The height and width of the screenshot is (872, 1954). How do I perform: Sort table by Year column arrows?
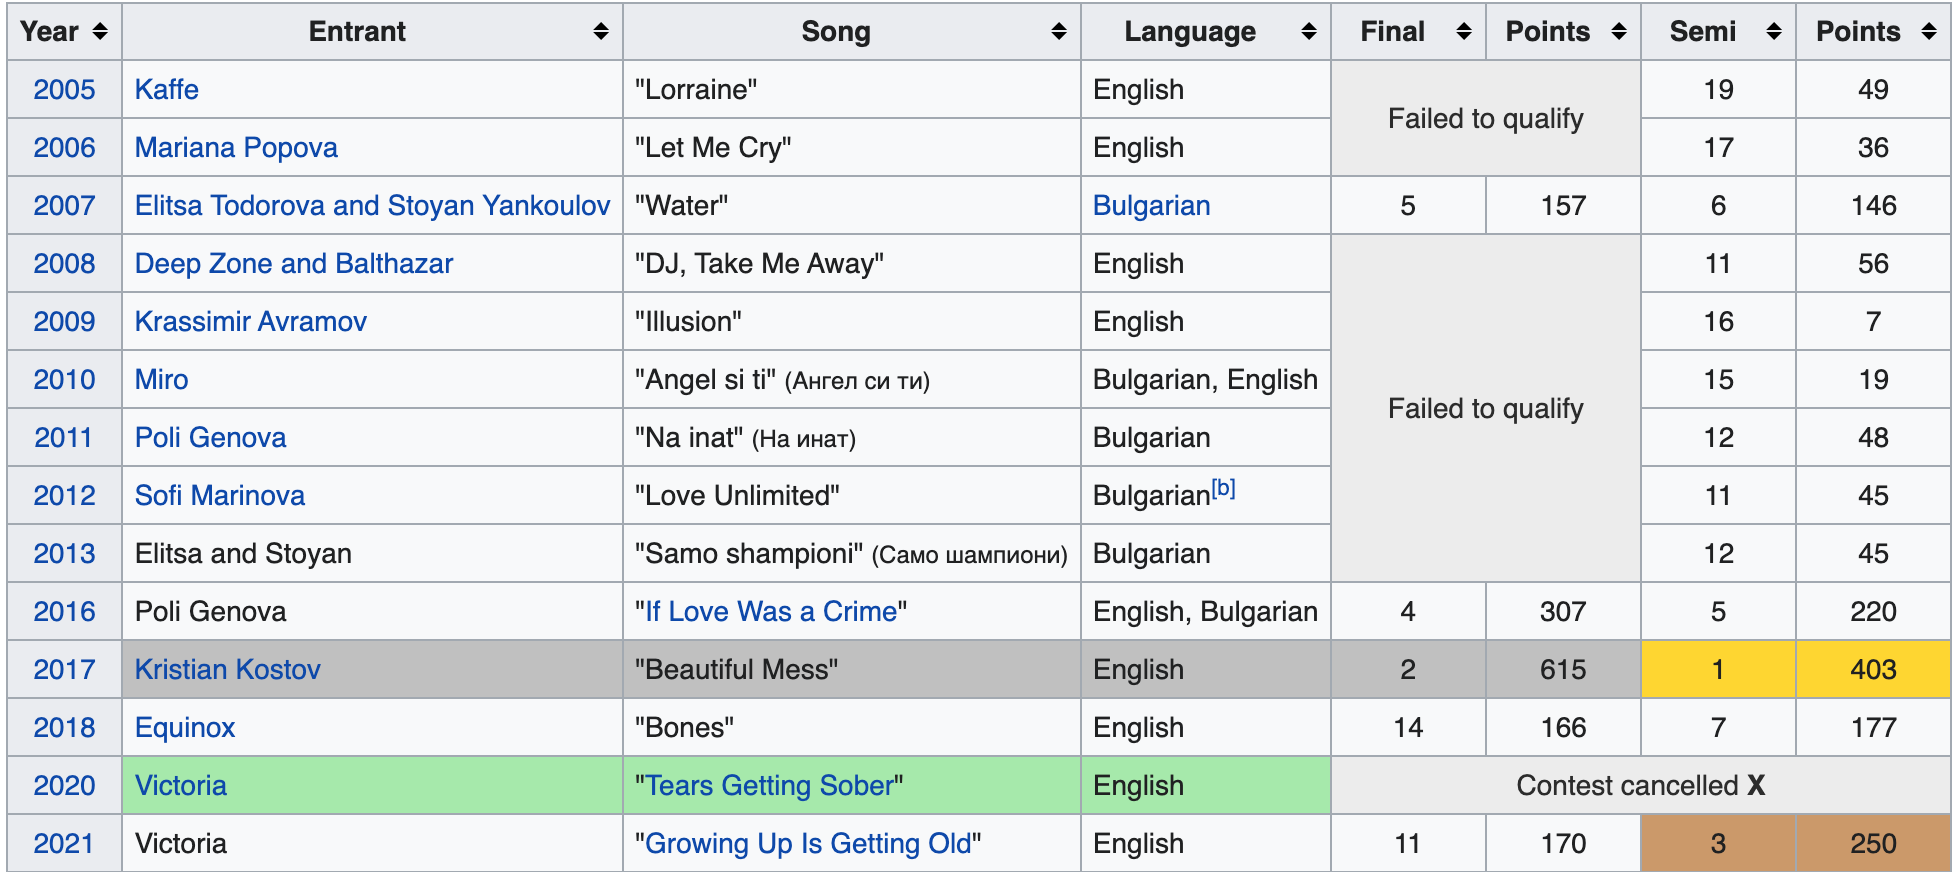point(99,32)
